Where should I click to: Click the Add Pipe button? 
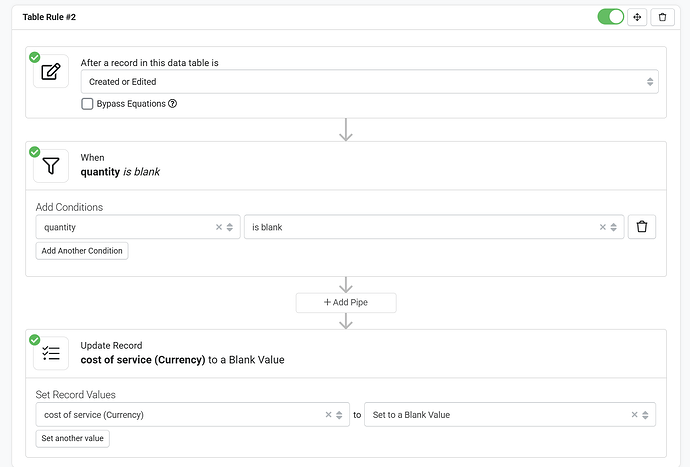[x=346, y=302]
